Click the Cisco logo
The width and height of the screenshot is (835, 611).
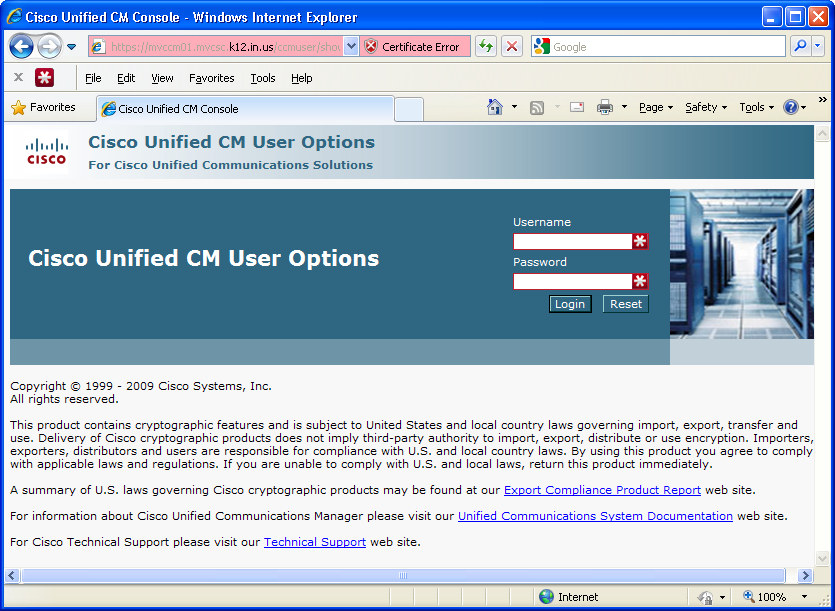(x=46, y=152)
